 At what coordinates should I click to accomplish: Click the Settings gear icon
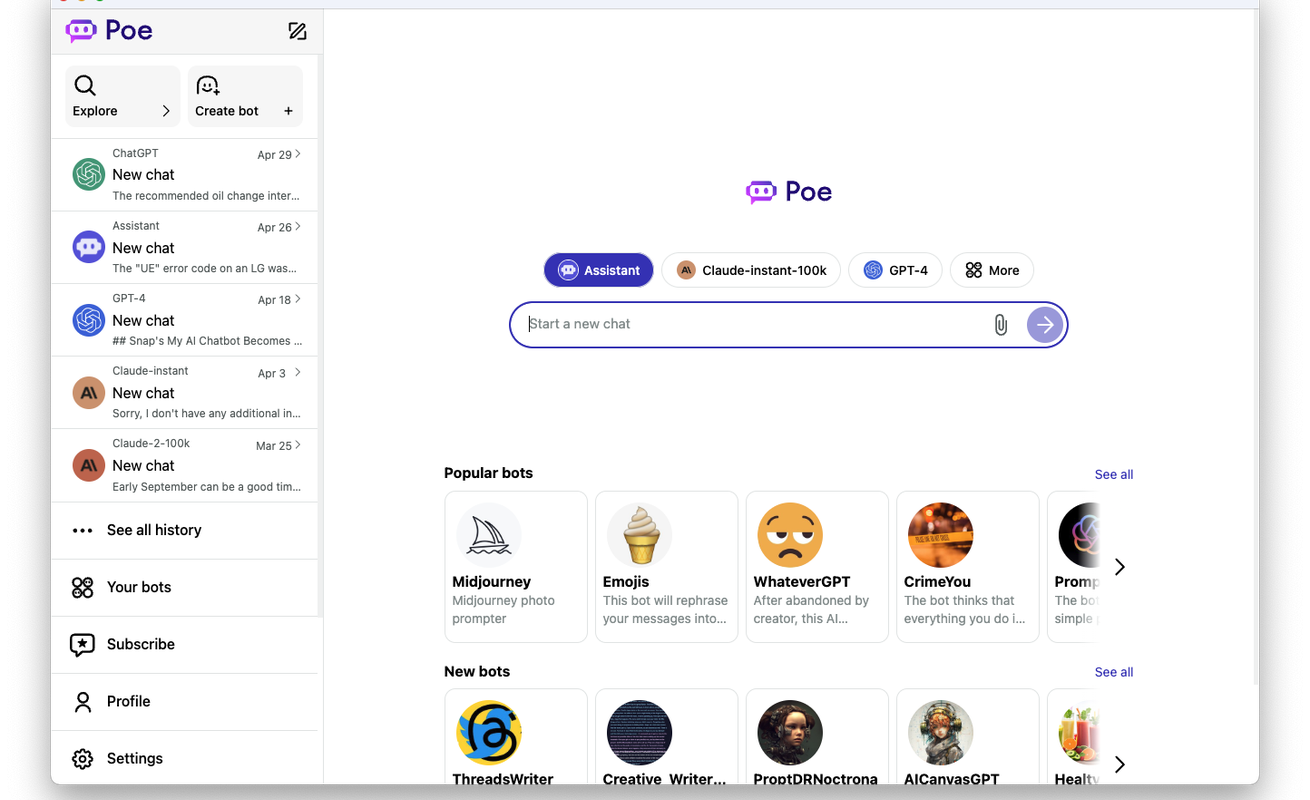[83, 759]
